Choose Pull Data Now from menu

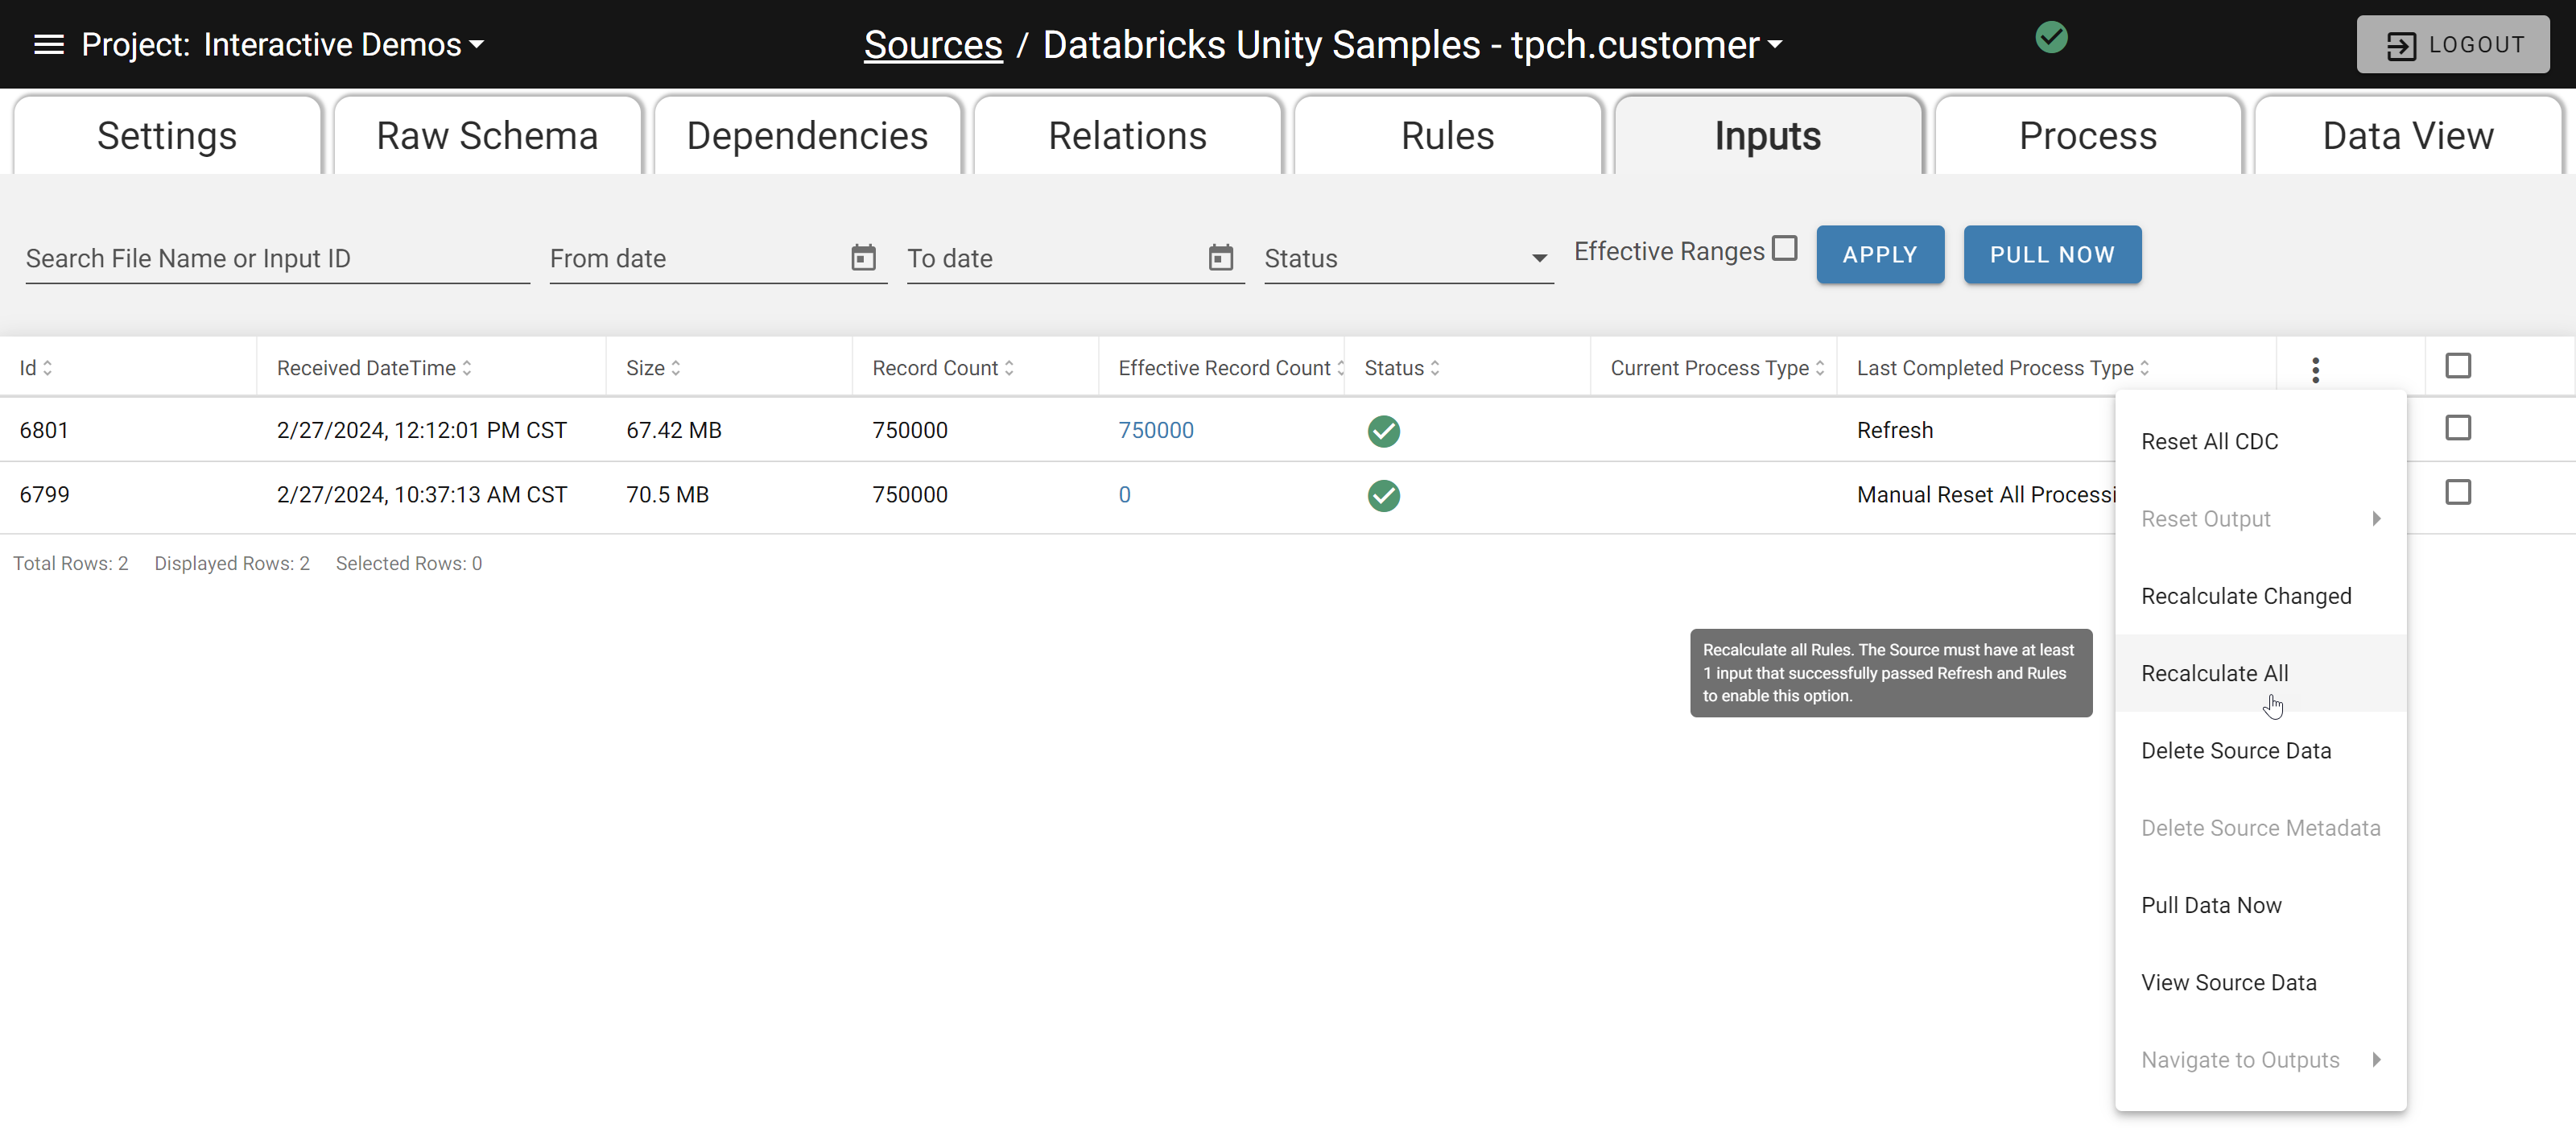point(2260,906)
